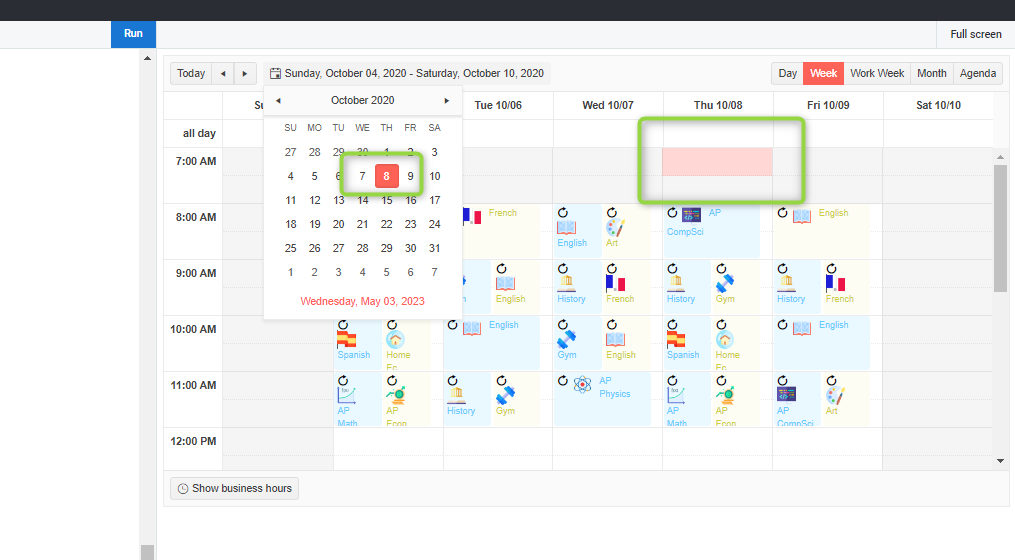This screenshot has height=560, width=1015.
Task: Click the French flag icon on Friday 9 AM
Action: click(x=835, y=284)
